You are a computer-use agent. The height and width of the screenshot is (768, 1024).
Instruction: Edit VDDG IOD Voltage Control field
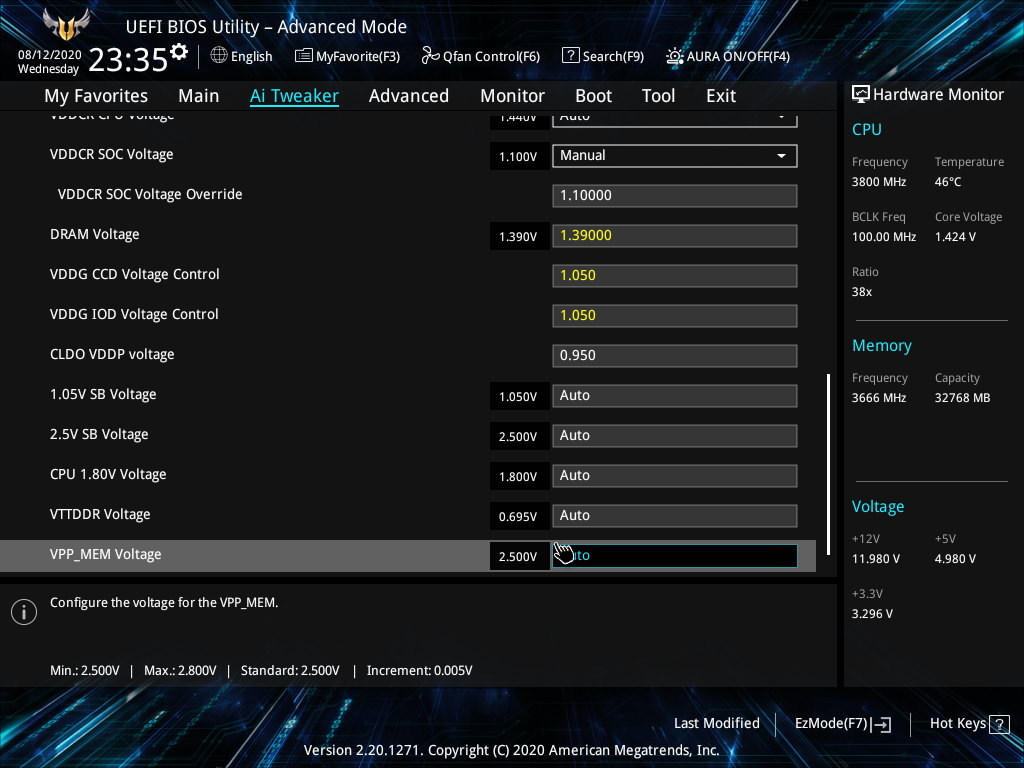click(x=675, y=315)
